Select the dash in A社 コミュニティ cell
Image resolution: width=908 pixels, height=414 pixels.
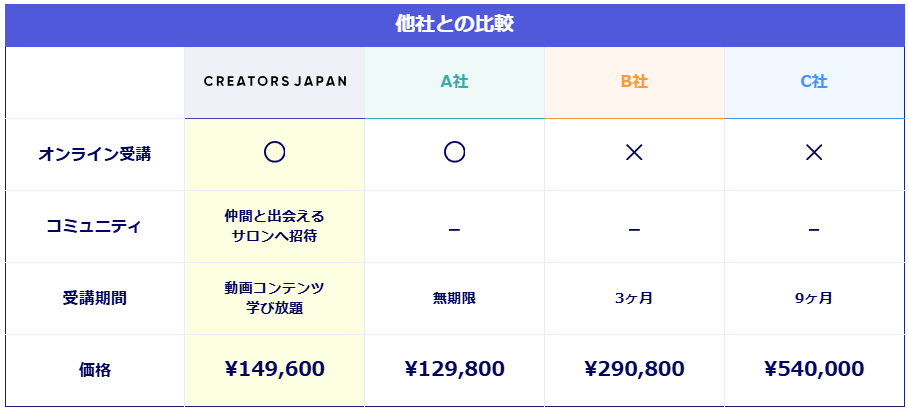(x=455, y=230)
